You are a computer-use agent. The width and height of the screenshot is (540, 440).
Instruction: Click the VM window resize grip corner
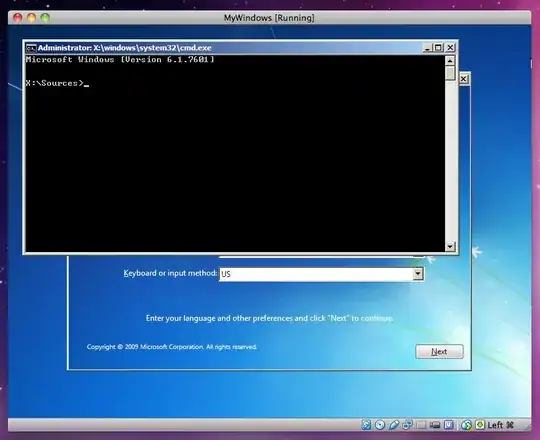click(x=527, y=427)
